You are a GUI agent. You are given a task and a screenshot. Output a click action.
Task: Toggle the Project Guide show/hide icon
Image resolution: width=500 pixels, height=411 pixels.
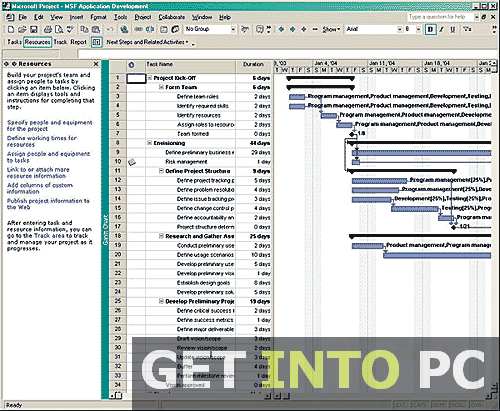[96, 42]
